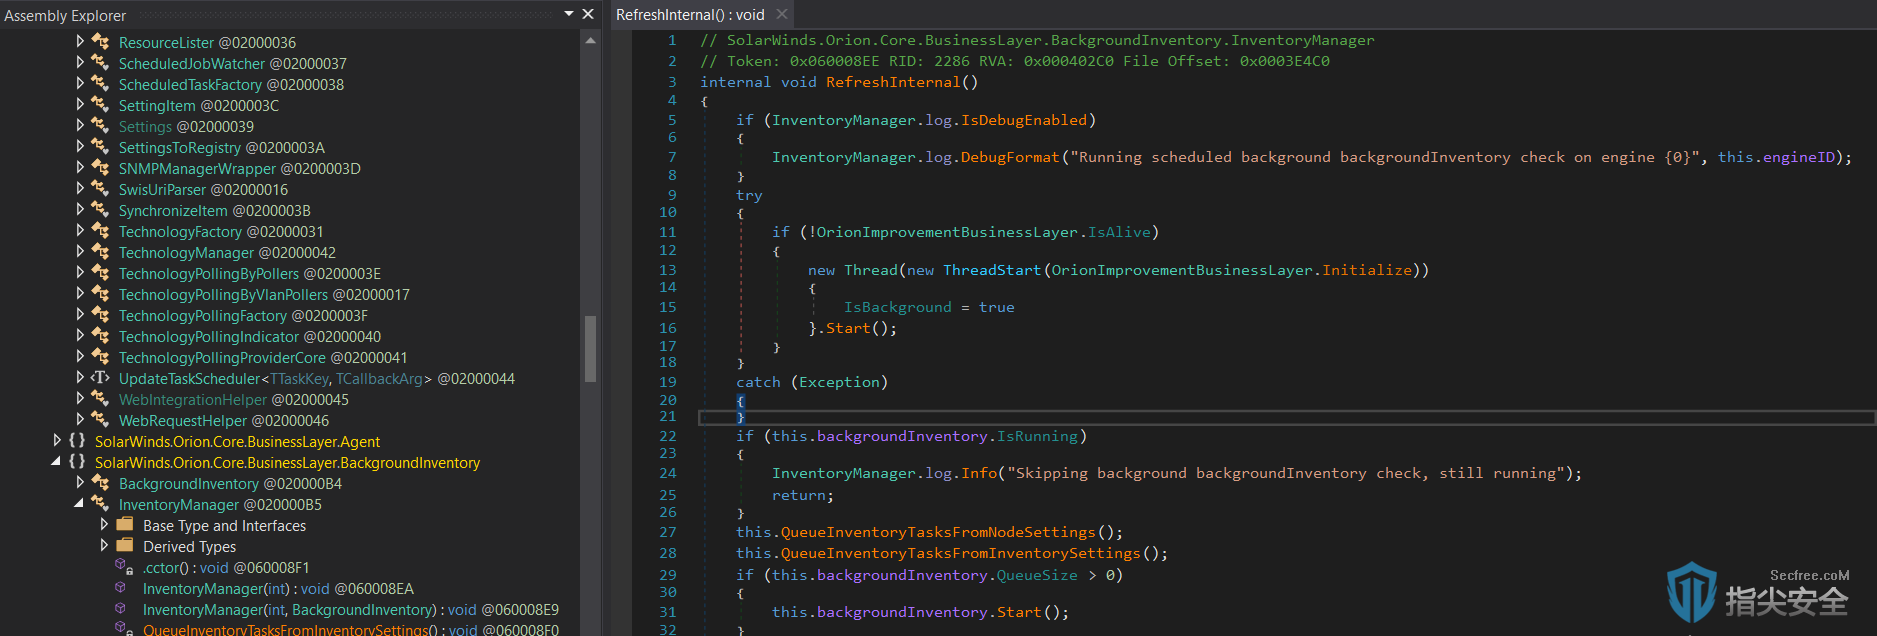Follow the IsAlive reference in the code
The height and width of the screenshot is (636, 1877).
(1119, 232)
